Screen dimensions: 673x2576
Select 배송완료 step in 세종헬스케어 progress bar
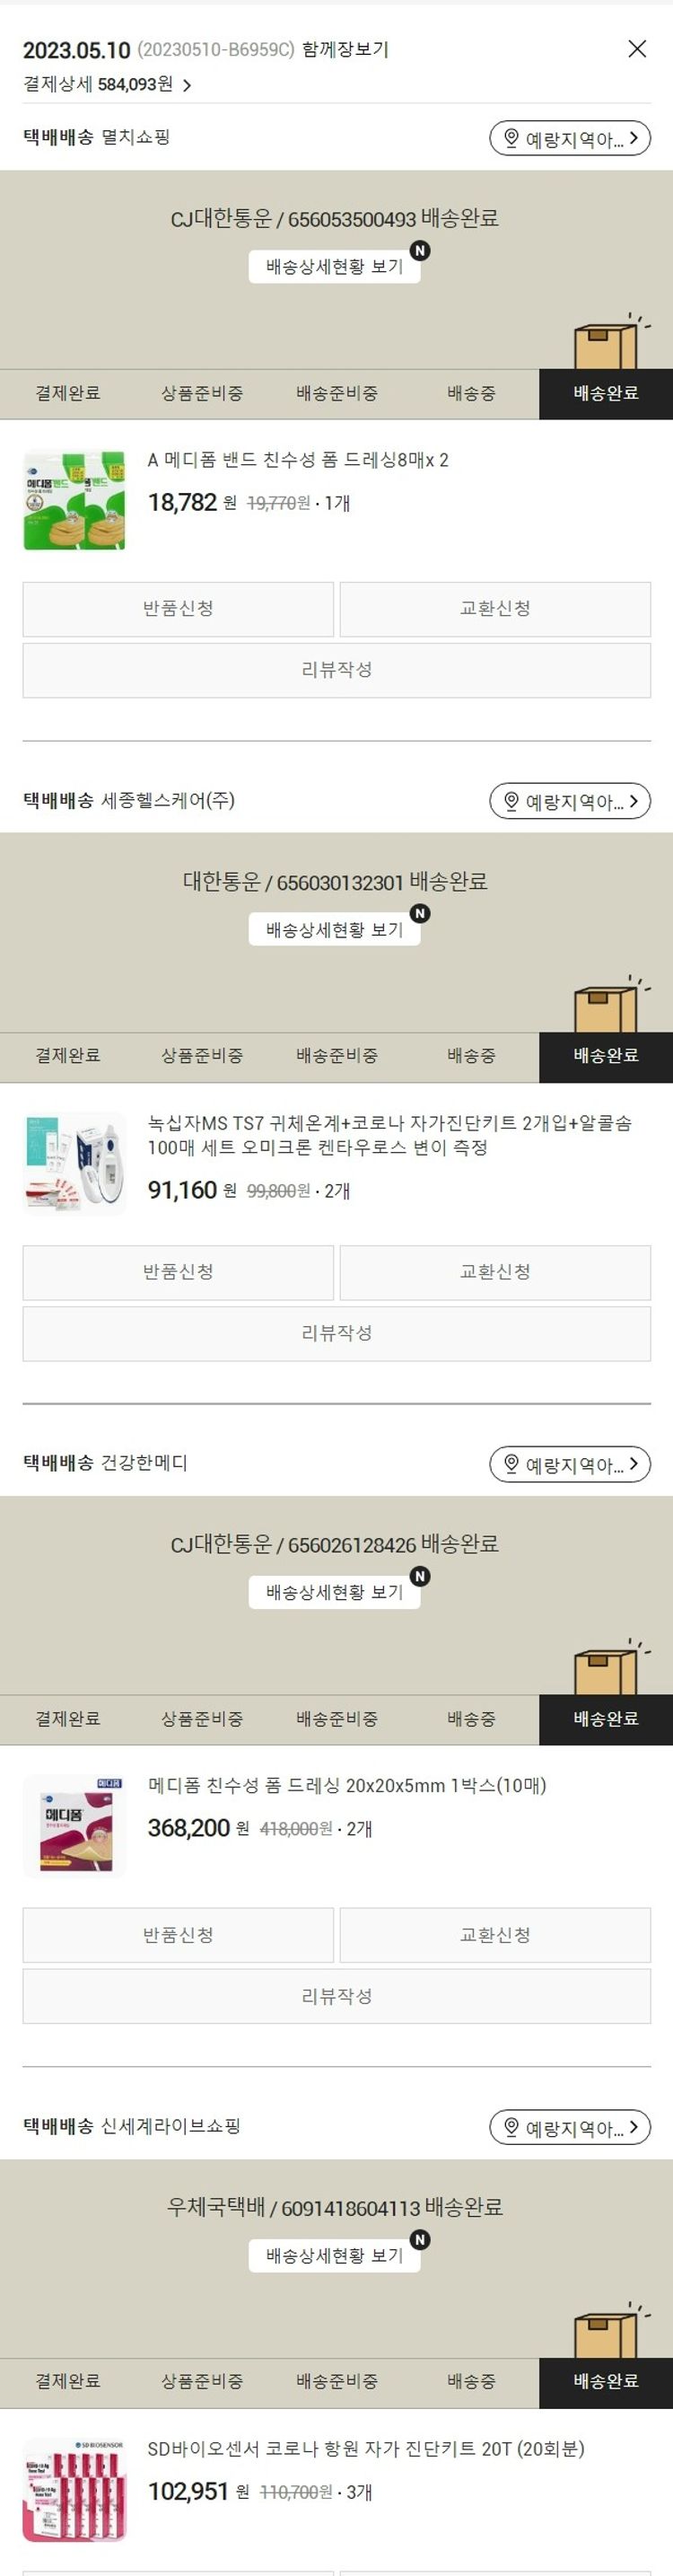(606, 1056)
